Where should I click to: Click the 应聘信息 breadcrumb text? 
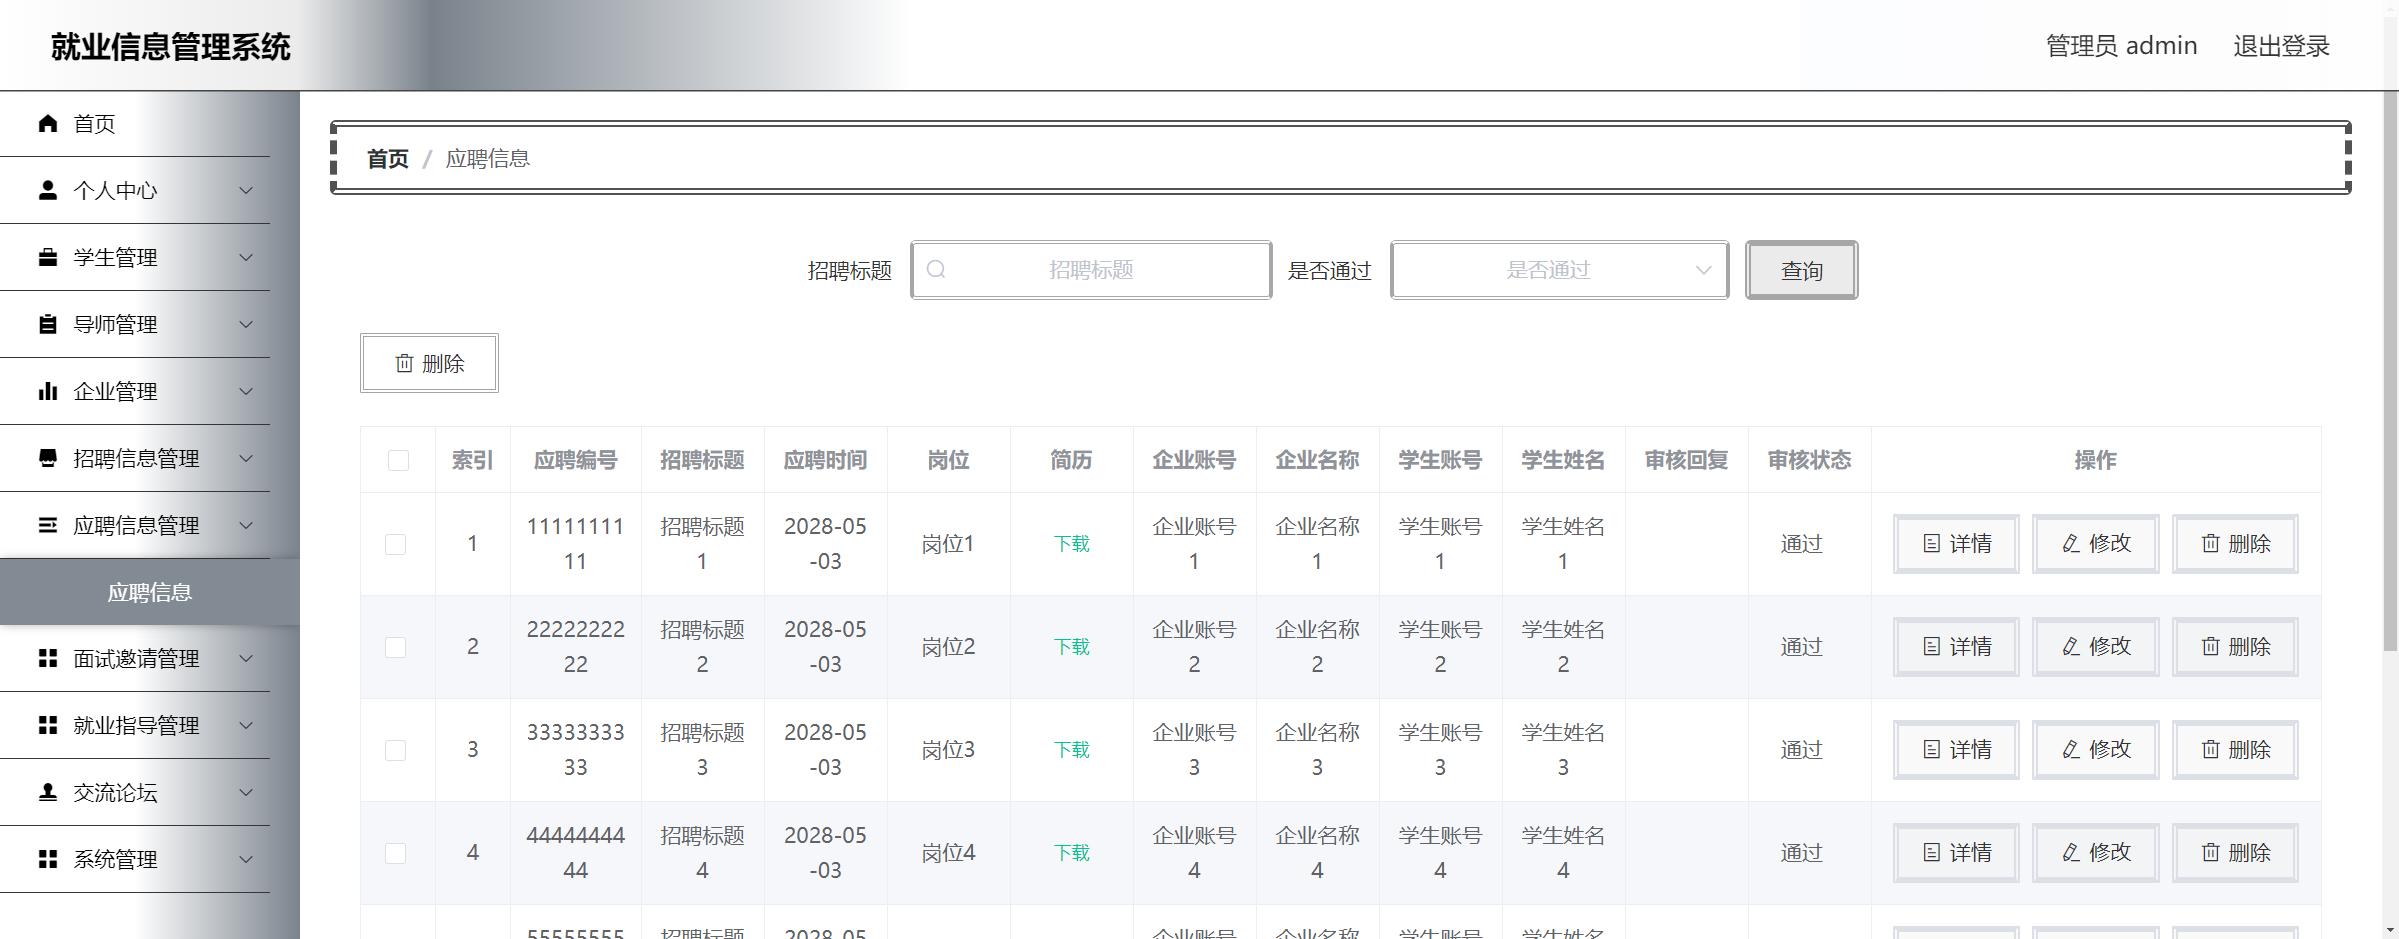tap(488, 158)
